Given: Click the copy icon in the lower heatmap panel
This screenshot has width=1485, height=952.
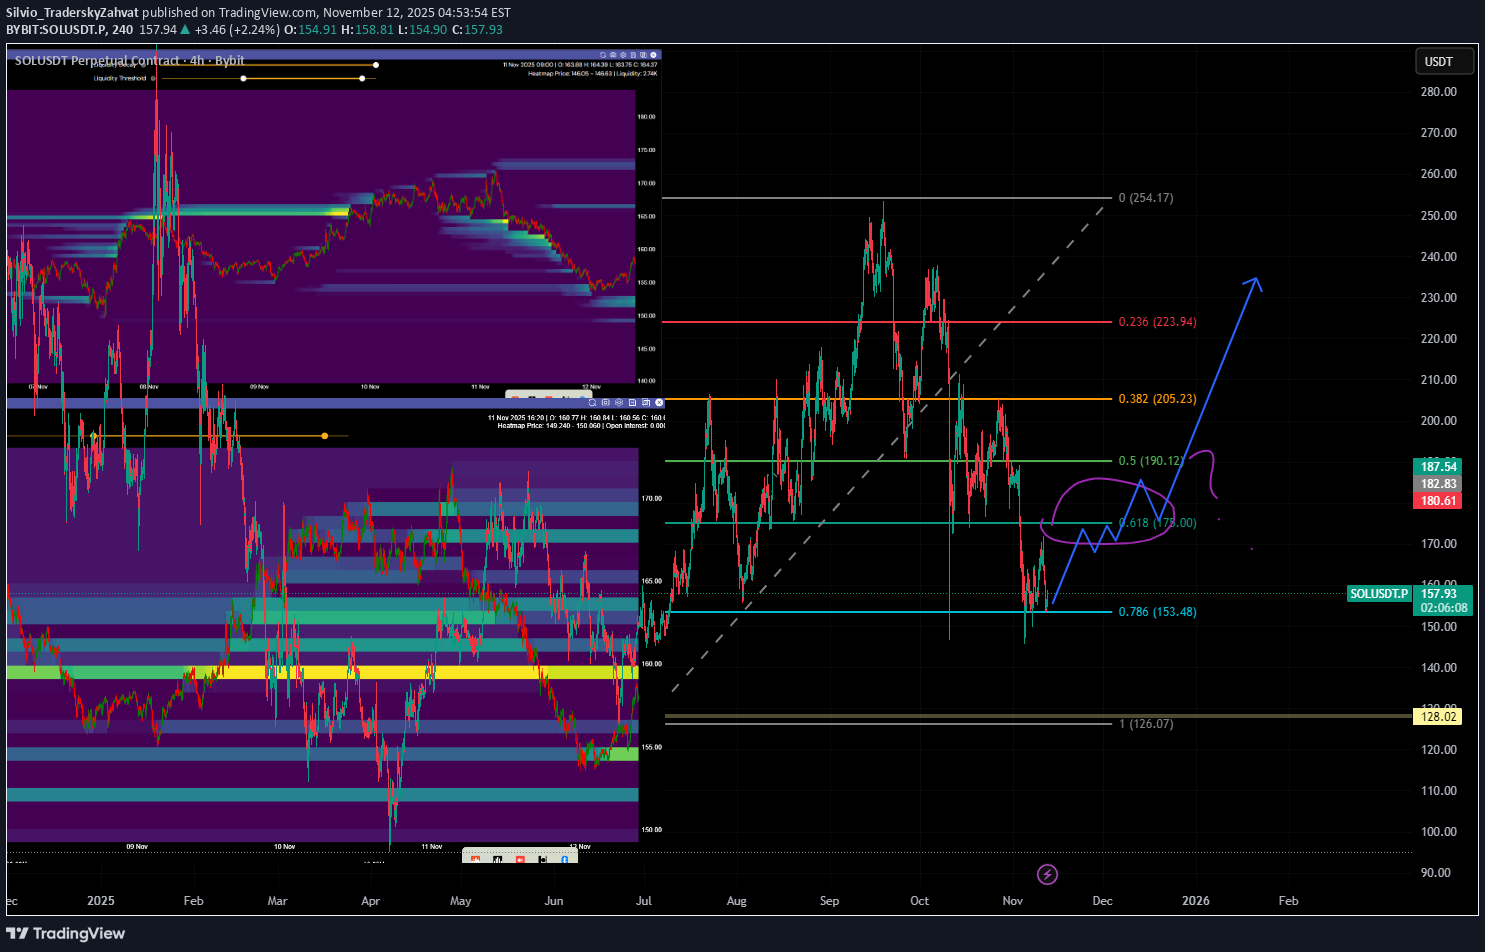Looking at the screenshot, I should click(x=646, y=402).
